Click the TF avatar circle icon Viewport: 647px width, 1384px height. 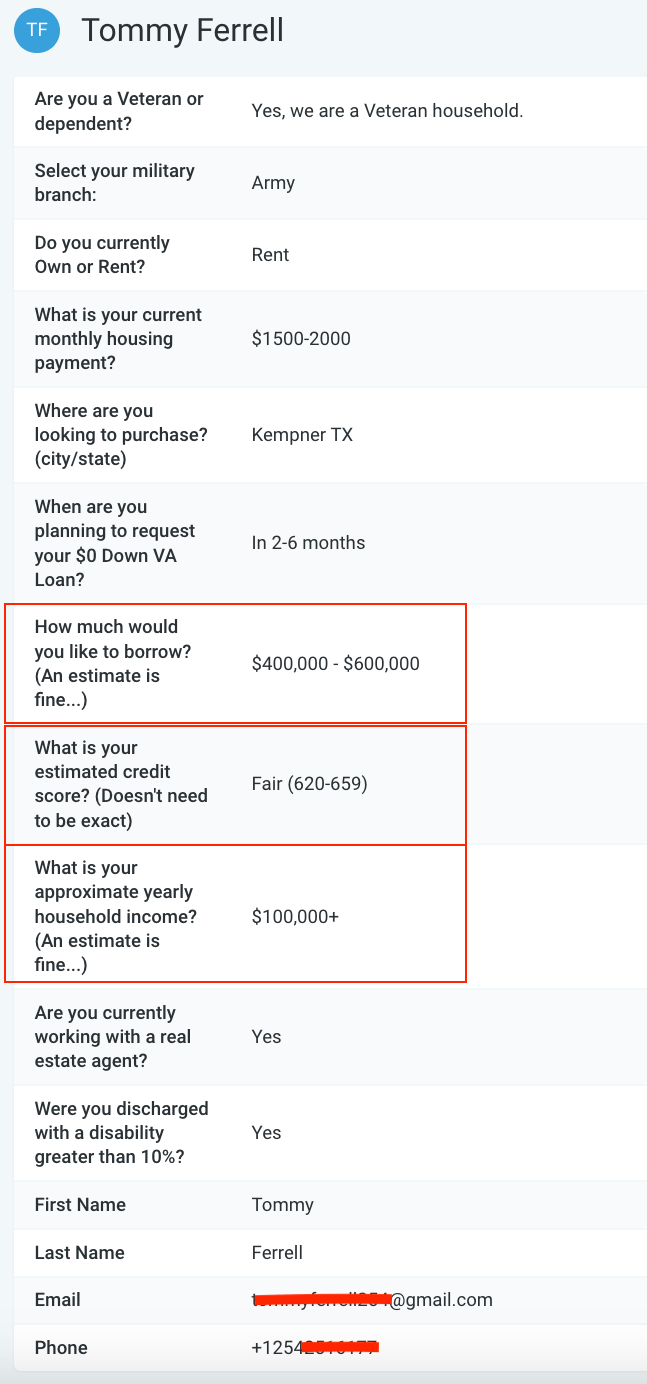tap(36, 31)
